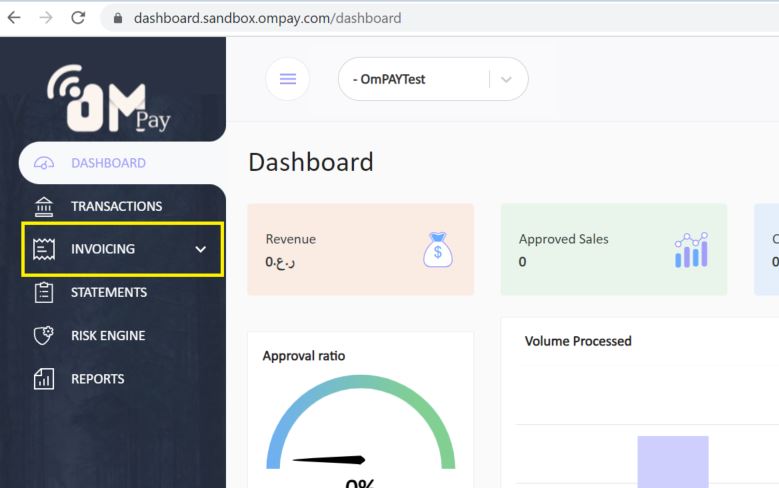This screenshot has height=488, width=779.
Task: Click the Statements clipboard icon
Action: tap(43, 292)
